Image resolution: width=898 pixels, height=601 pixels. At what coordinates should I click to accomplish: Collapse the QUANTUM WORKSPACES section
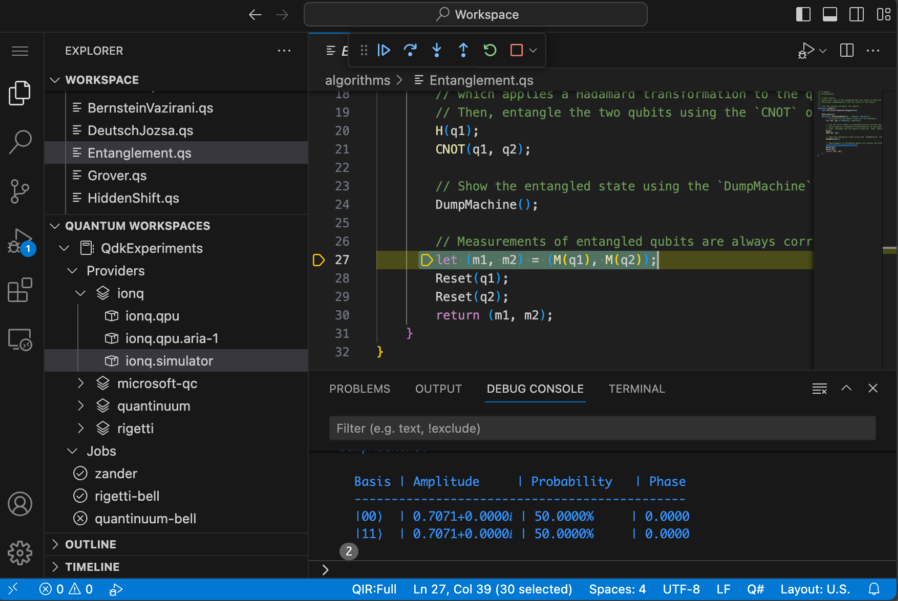click(55, 226)
